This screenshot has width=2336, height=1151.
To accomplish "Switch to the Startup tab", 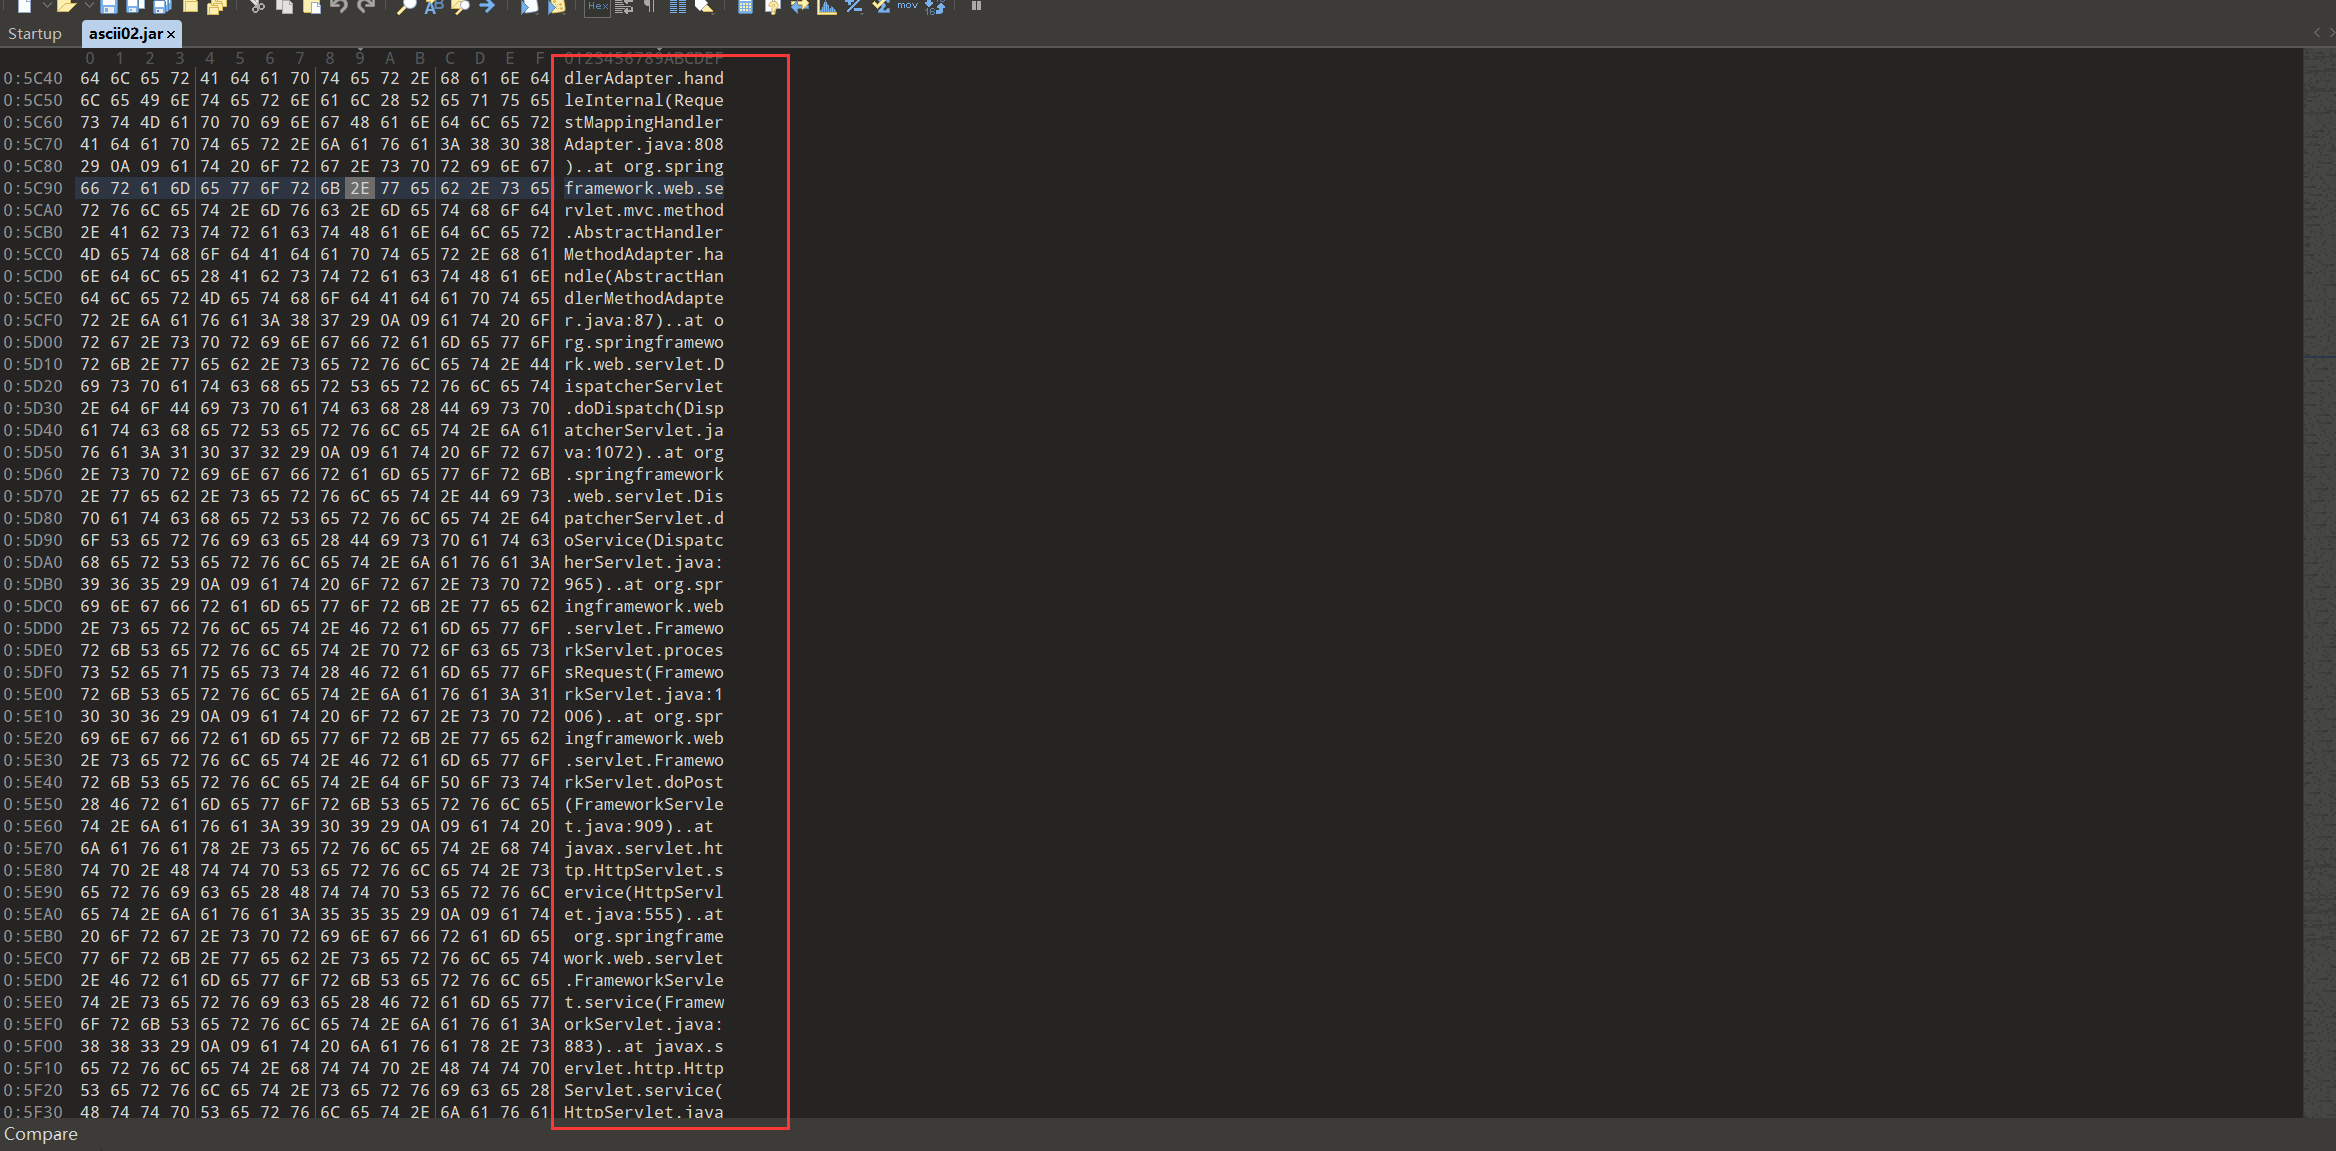I will pyautogui.click(x=35, y=34).
